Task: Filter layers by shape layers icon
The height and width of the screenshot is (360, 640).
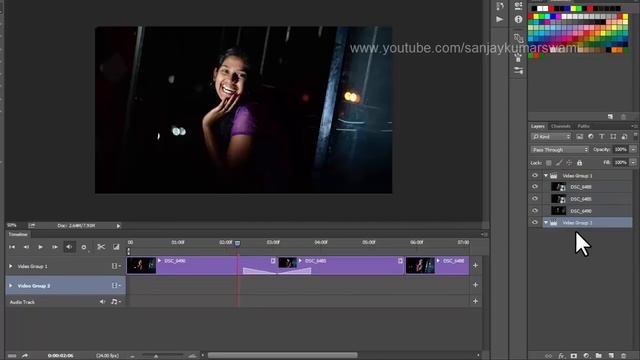Action: click(613, 137)
